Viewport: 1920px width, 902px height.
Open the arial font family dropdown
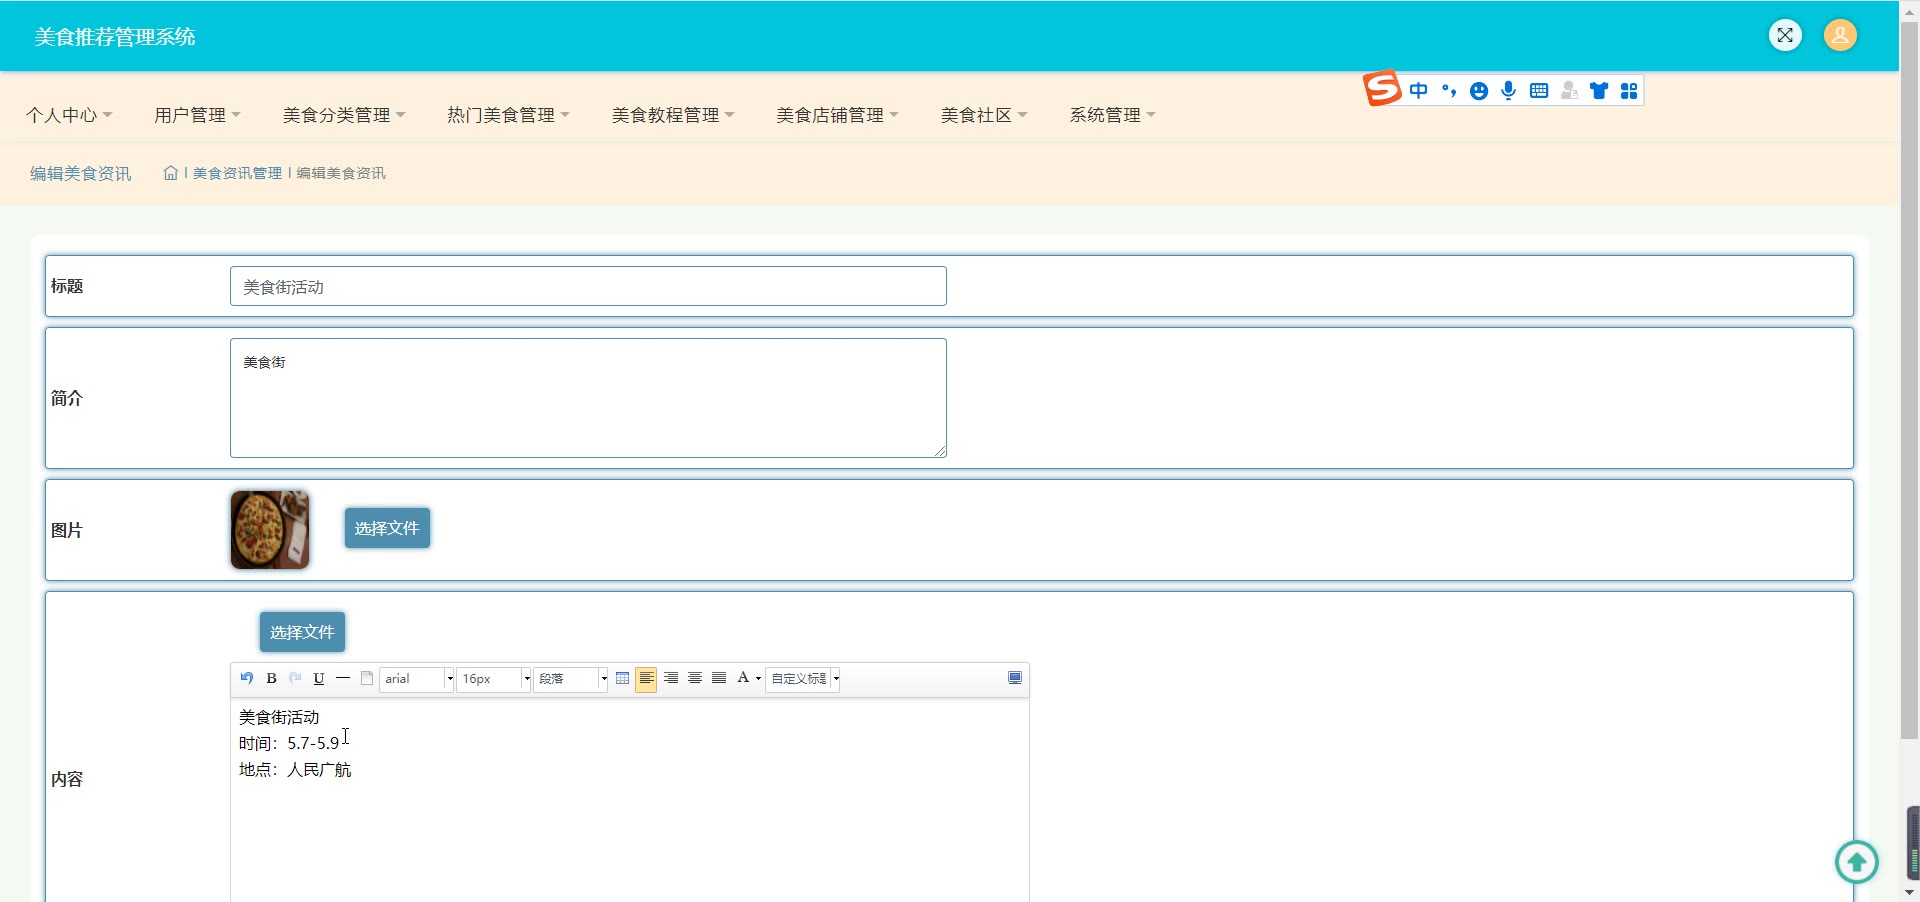[x=417, y=679]
